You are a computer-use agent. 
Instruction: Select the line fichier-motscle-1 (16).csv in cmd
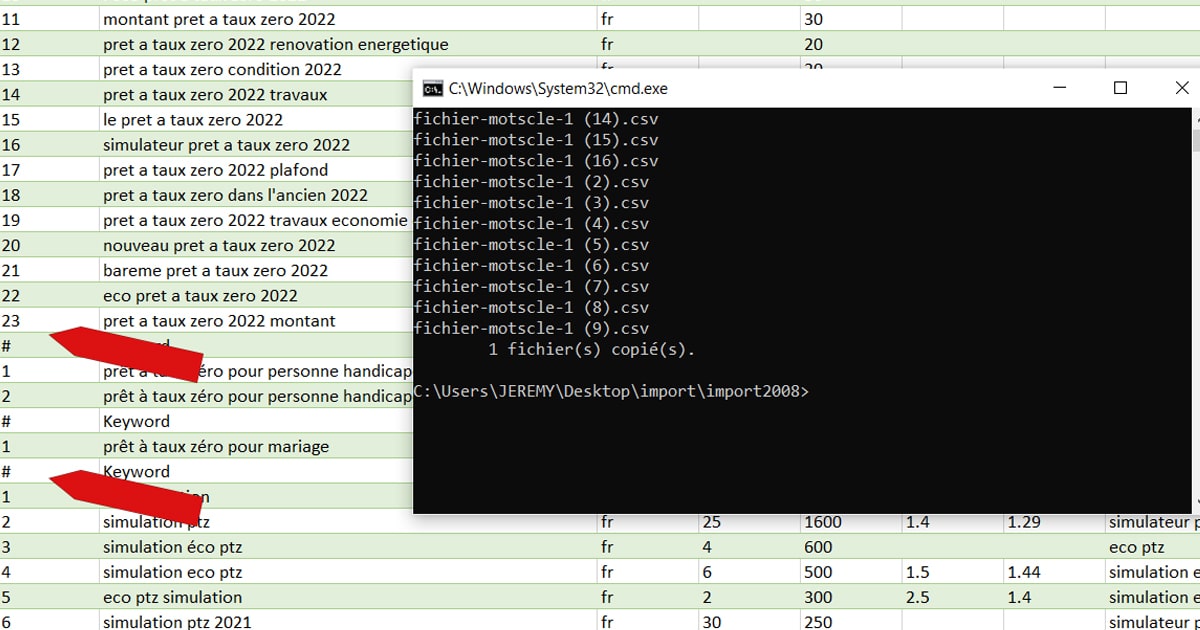click(536, 161)
